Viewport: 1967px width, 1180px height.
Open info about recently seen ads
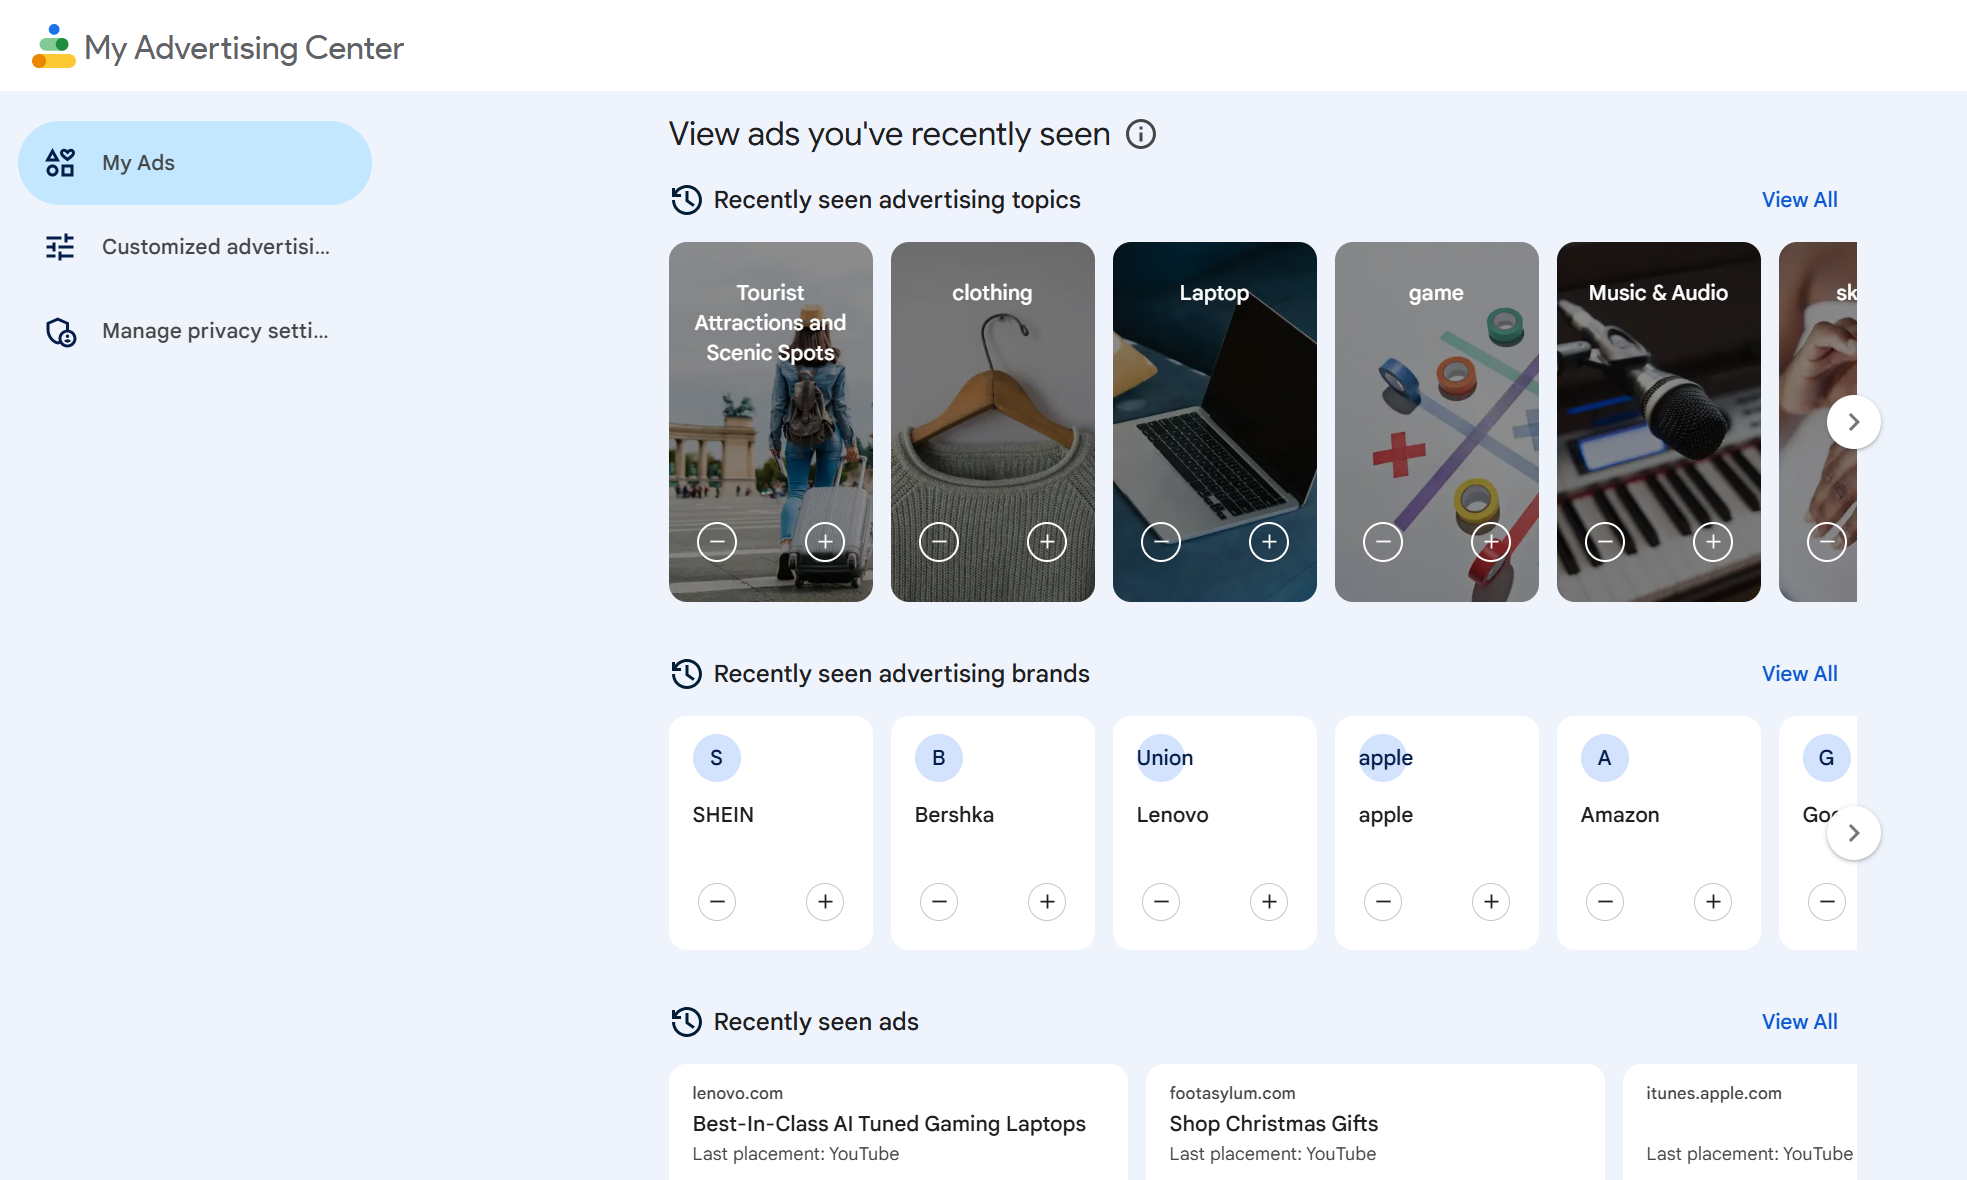(1141, 134)
